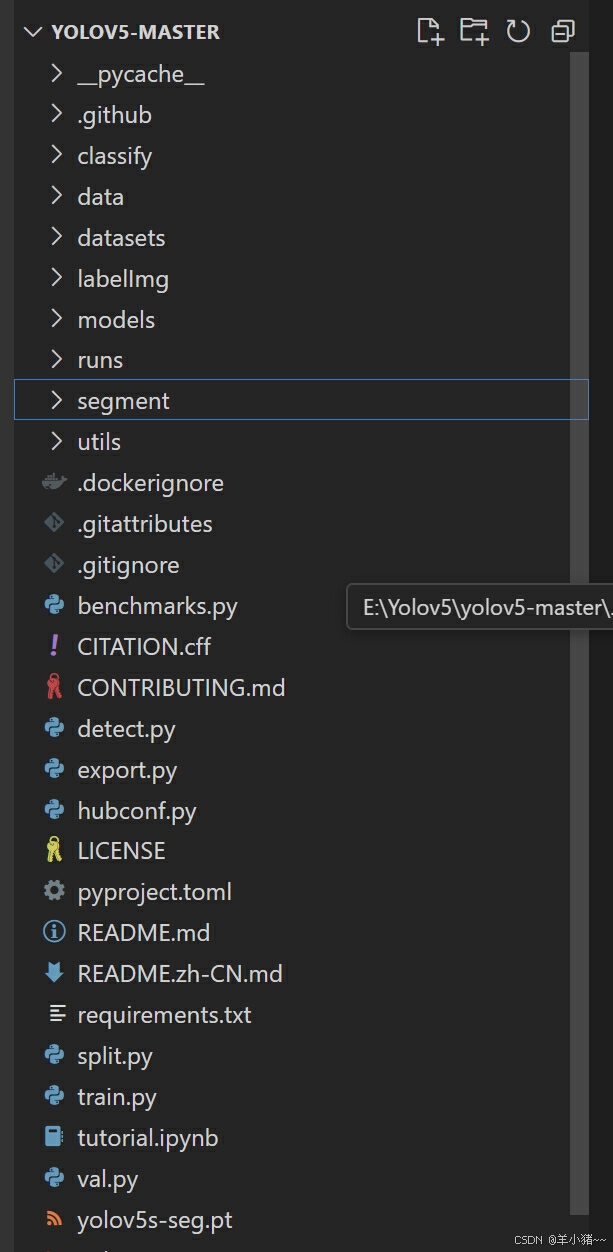Expand the .github folder chevron
Screen dimensions: 613x1252
point(56,115)
